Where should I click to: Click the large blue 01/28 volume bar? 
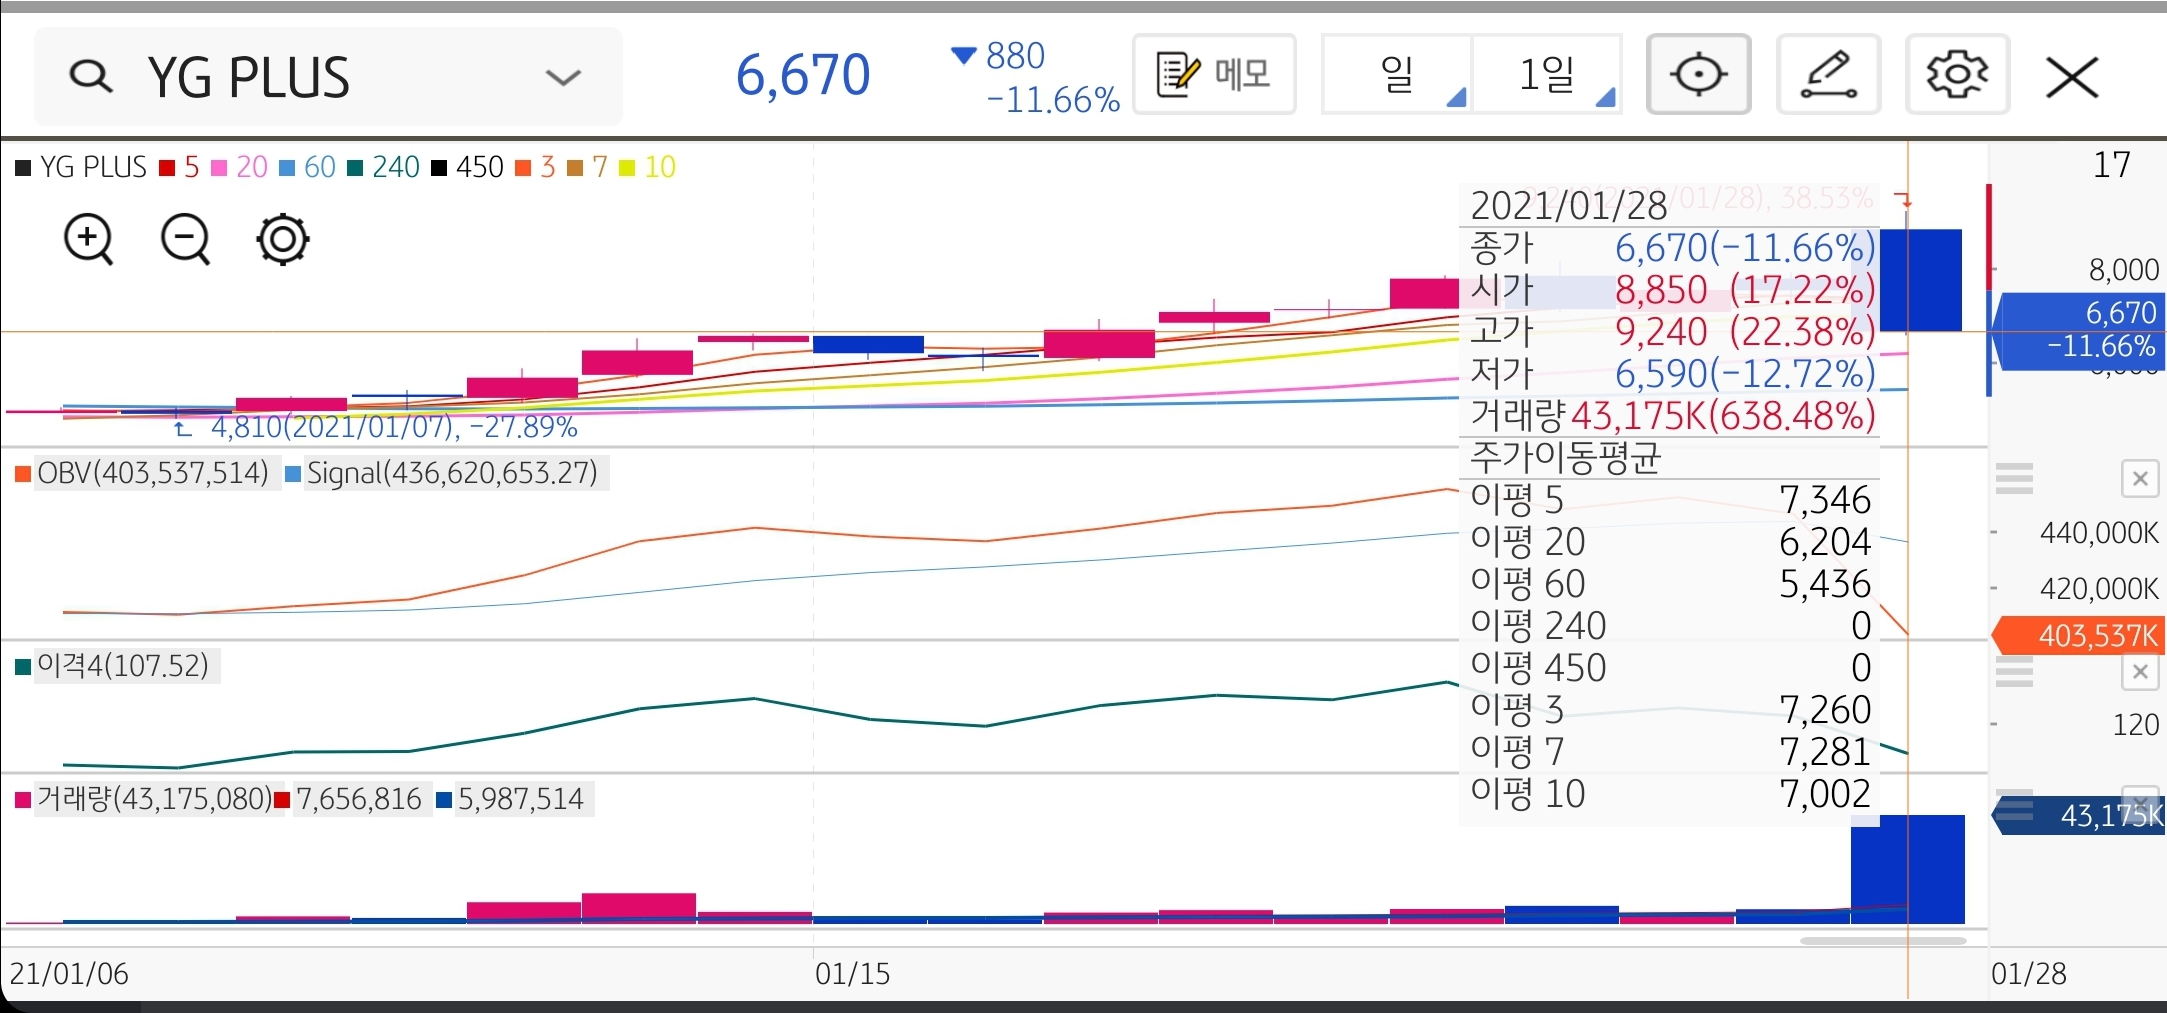pos(1908,869)
